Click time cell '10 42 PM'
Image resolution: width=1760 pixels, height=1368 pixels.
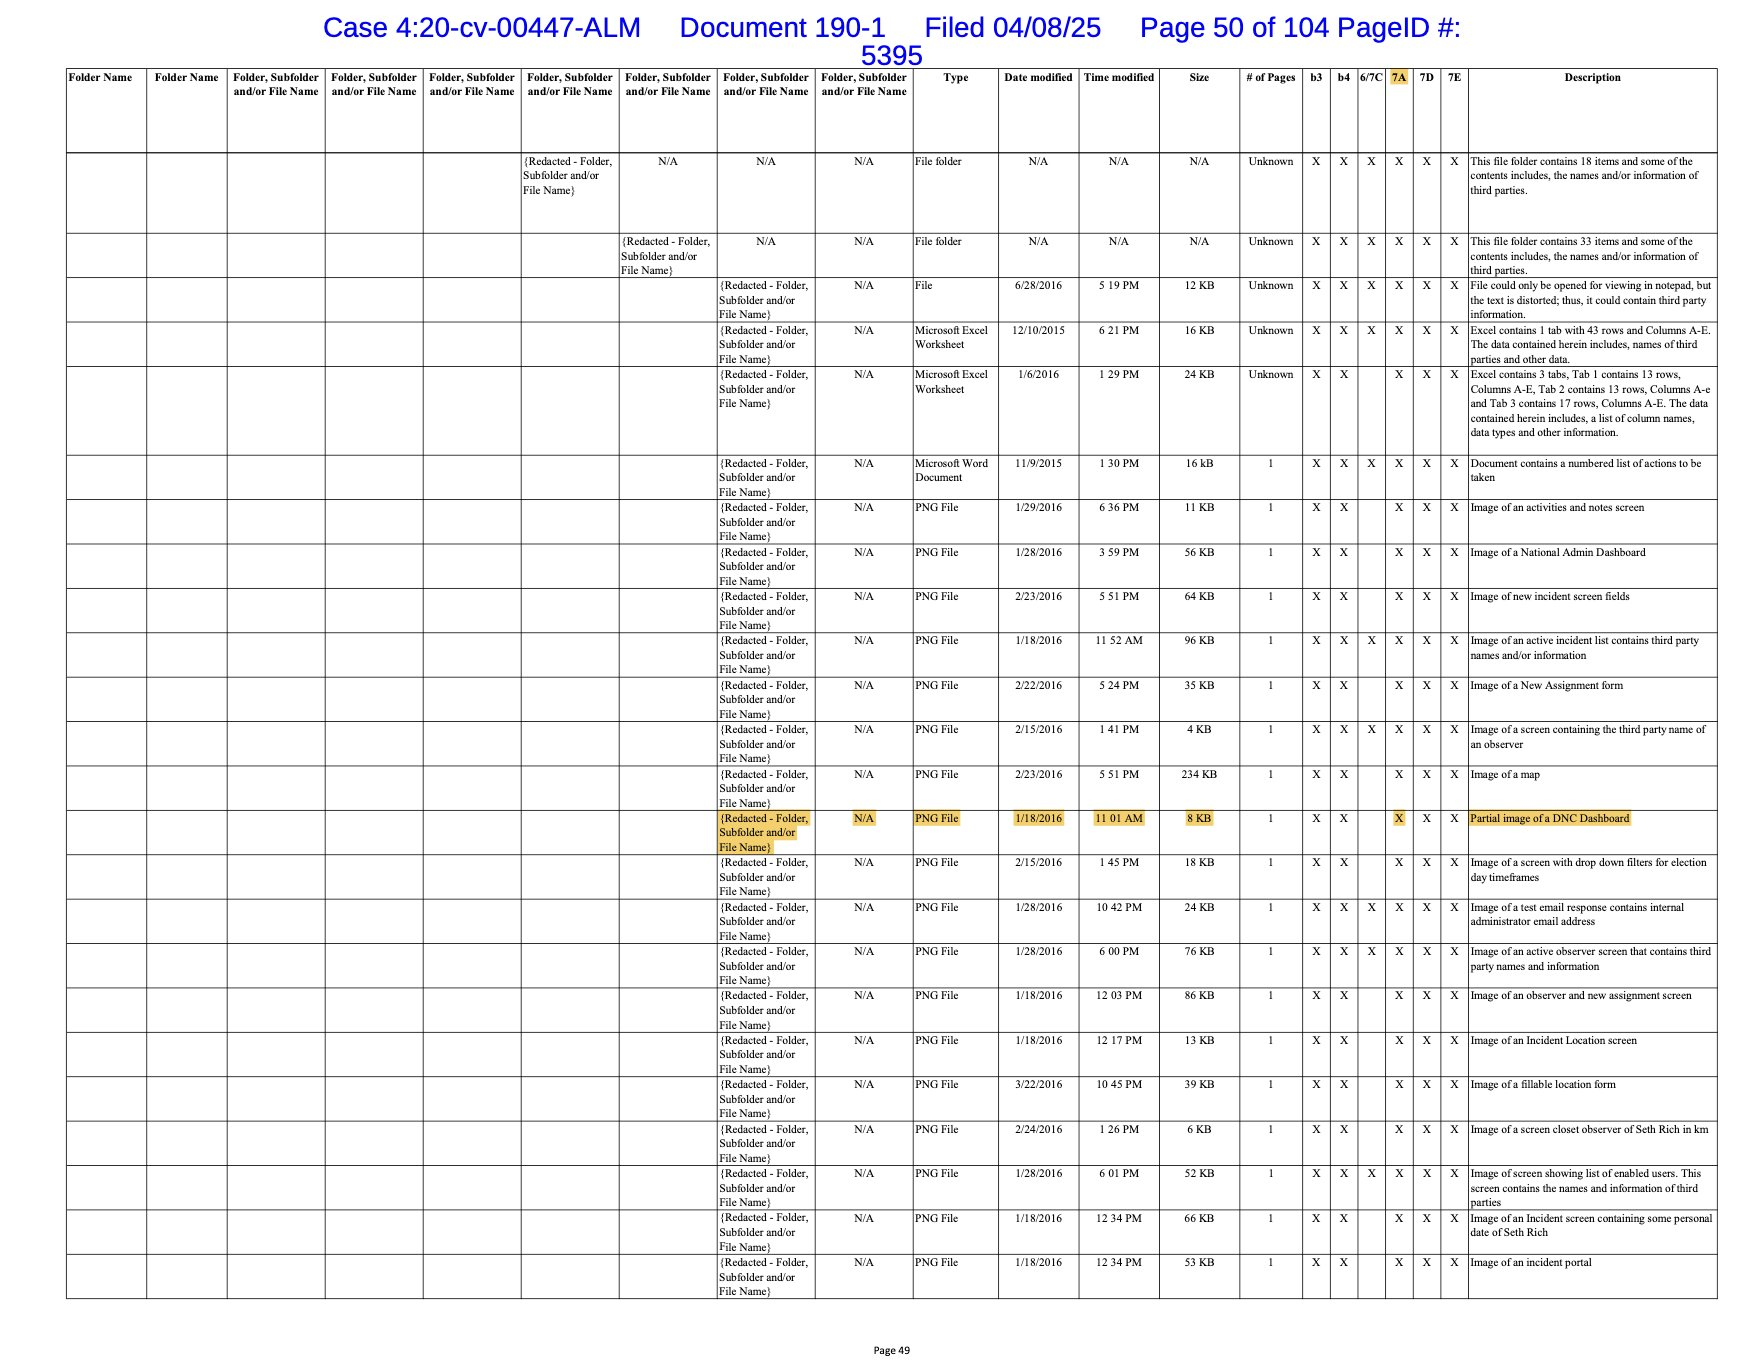(x=1119, y=908)
